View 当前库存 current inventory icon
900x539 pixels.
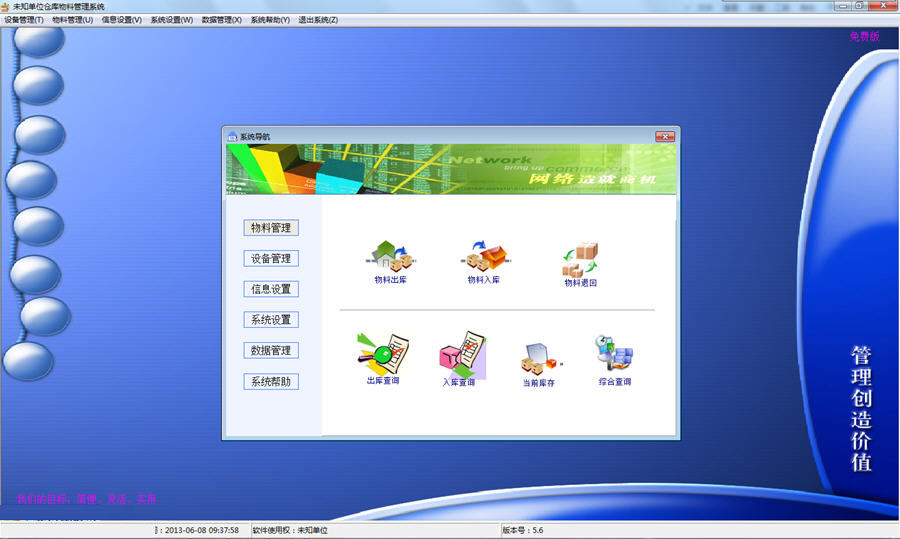(539, 360)
